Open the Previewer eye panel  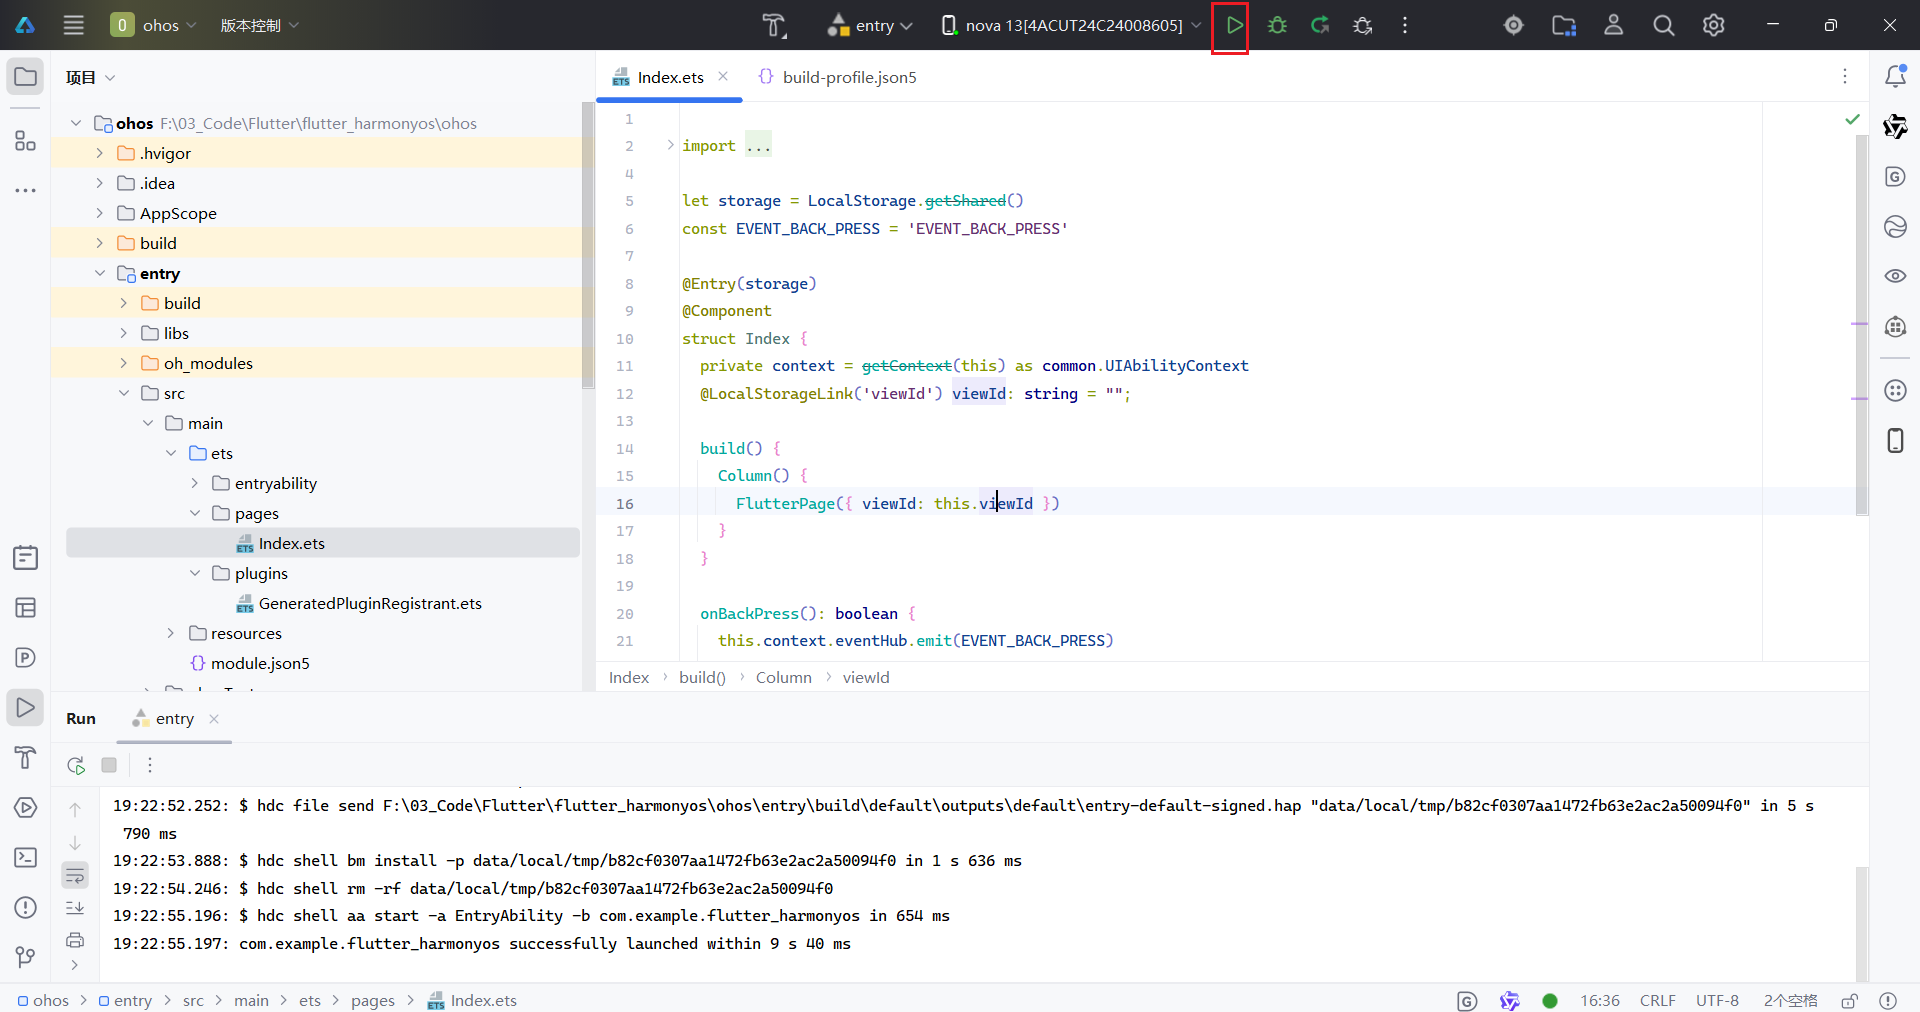coord(1895,276)
